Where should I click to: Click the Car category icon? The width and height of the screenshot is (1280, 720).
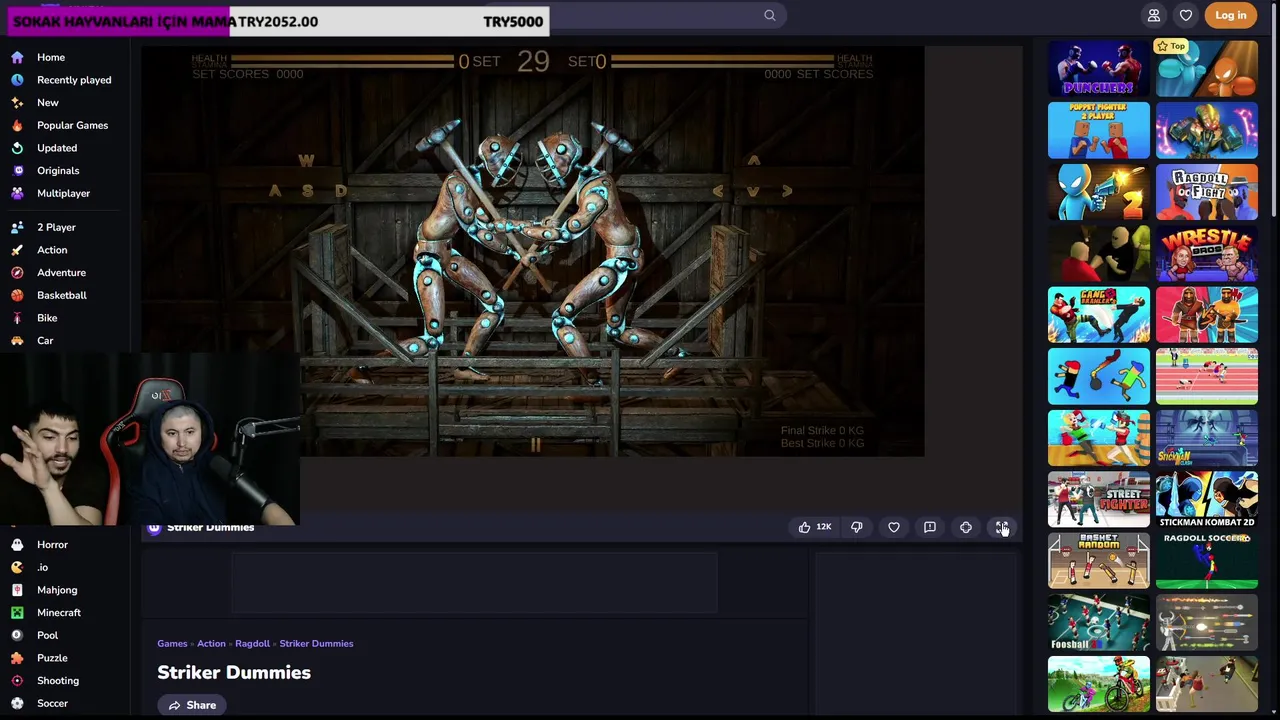click(17, 340)
